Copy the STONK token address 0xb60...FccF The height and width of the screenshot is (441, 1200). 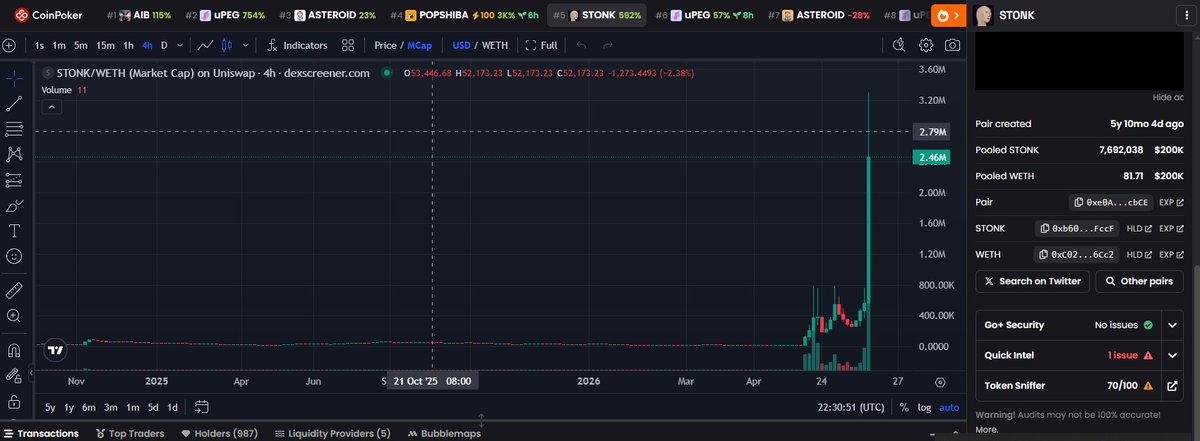[1077, 228]
